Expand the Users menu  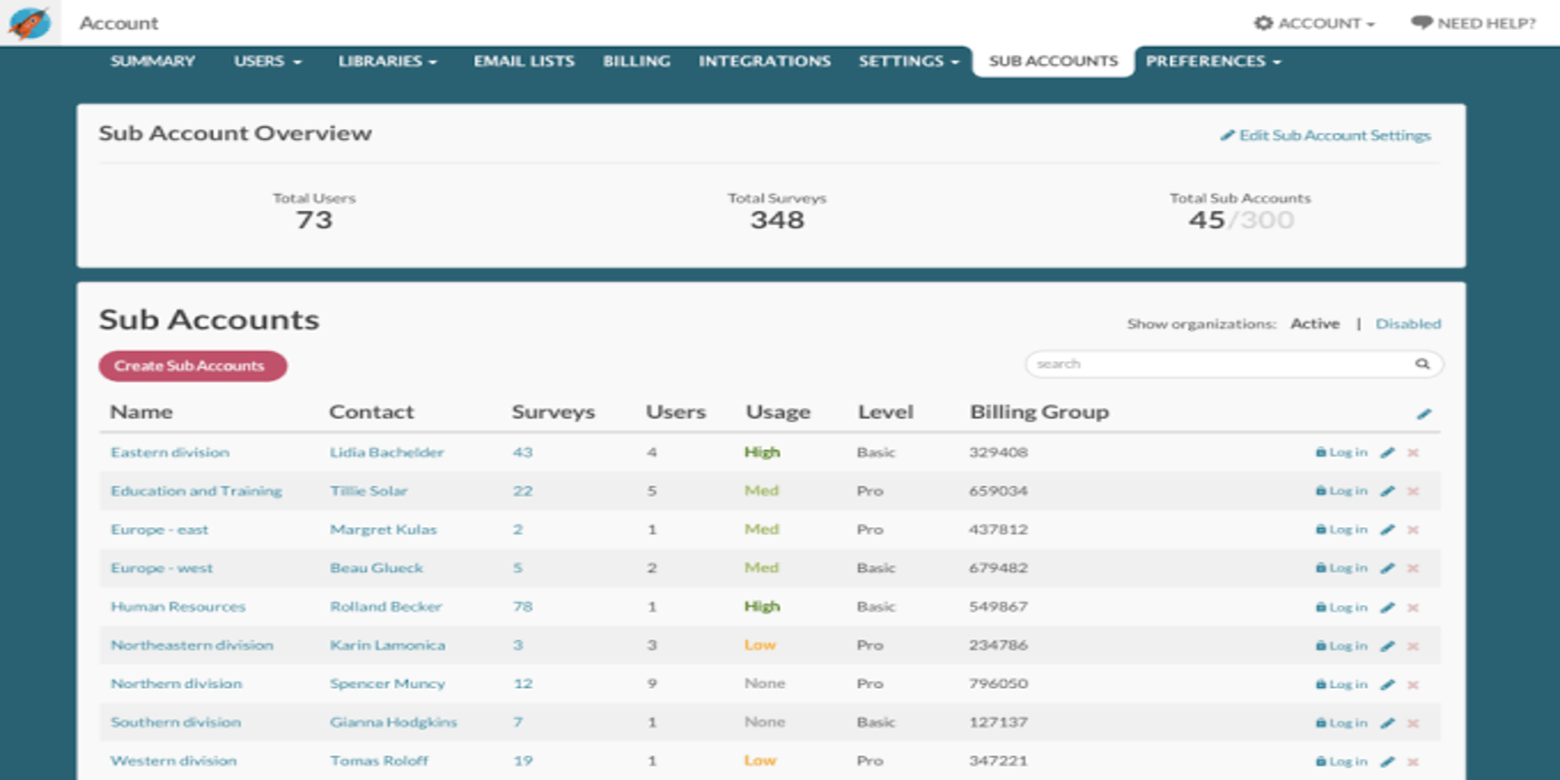(x=267, y=61)
